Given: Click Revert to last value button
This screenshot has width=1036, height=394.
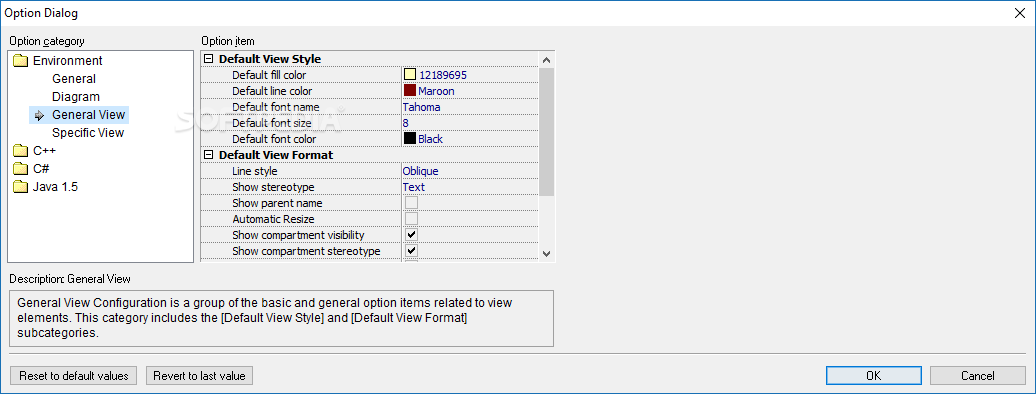Looking at the screenshot, I should pos(199,376).
